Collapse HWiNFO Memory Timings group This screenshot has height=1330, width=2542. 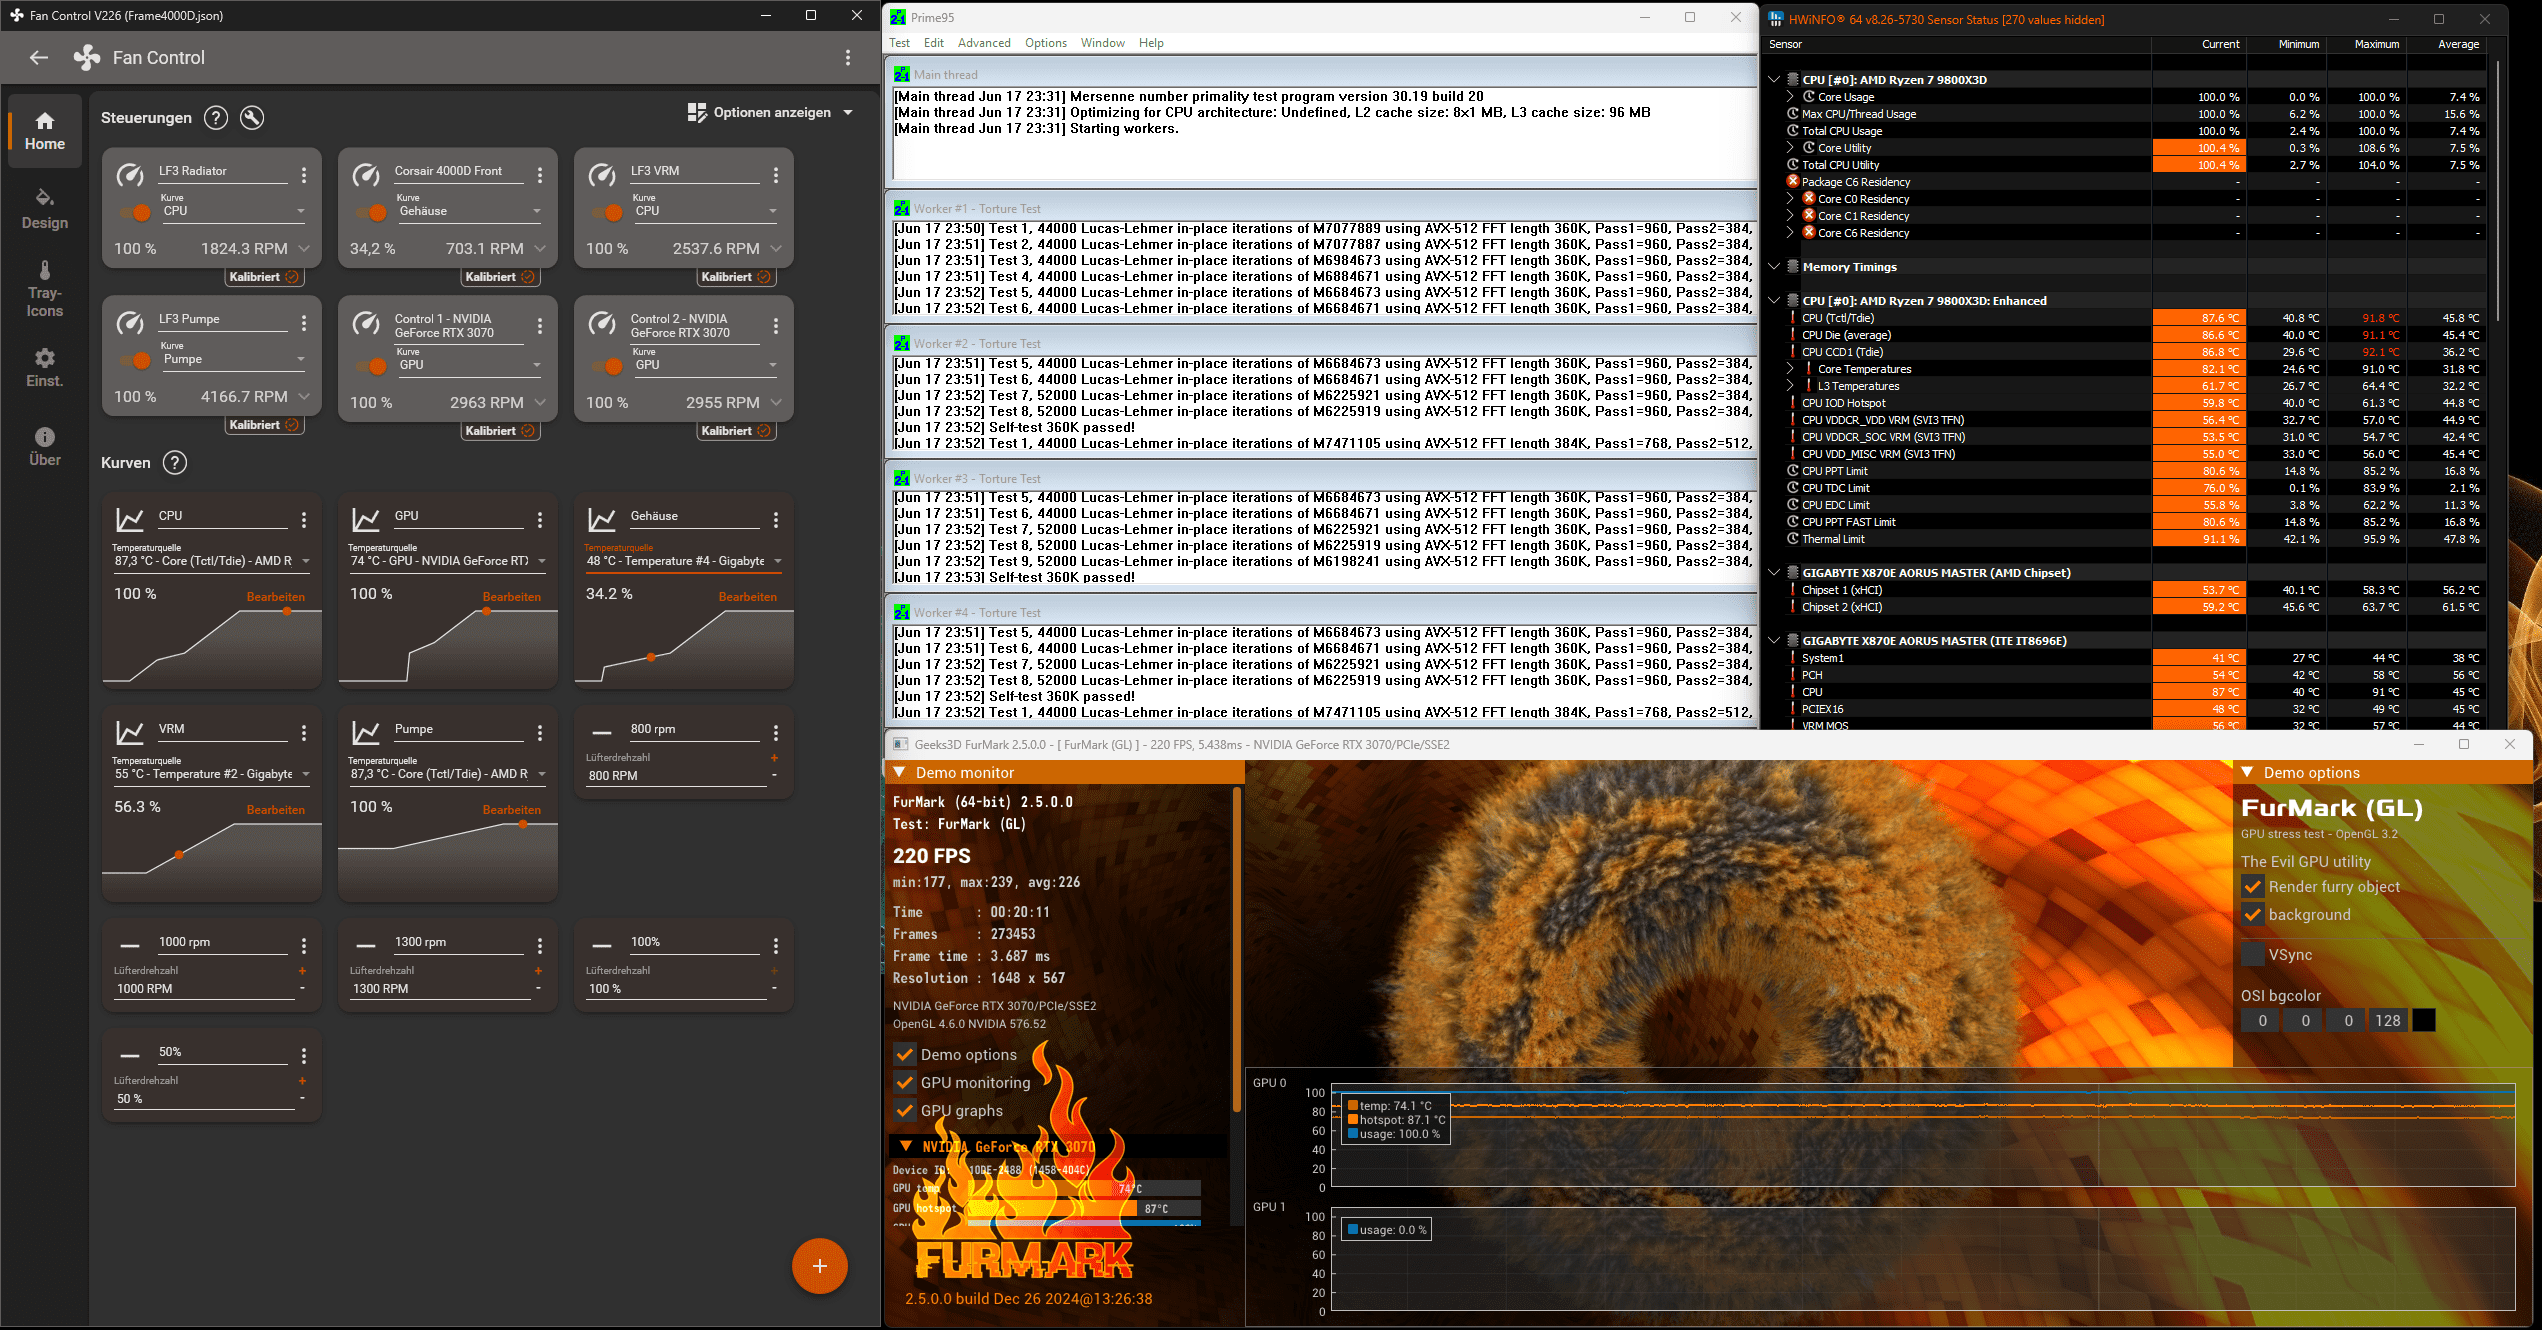pyautogui.click(x=1774, y=267)
